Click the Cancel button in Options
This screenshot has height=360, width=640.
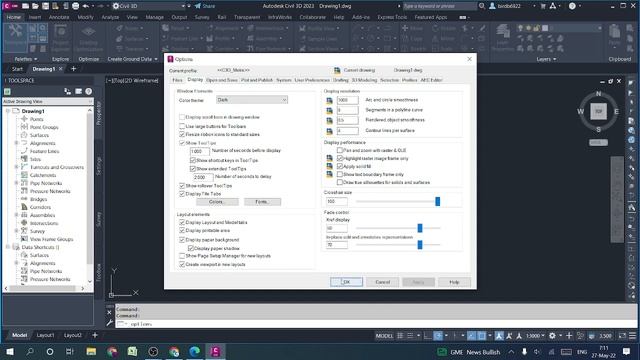click(x=382, y=282)
